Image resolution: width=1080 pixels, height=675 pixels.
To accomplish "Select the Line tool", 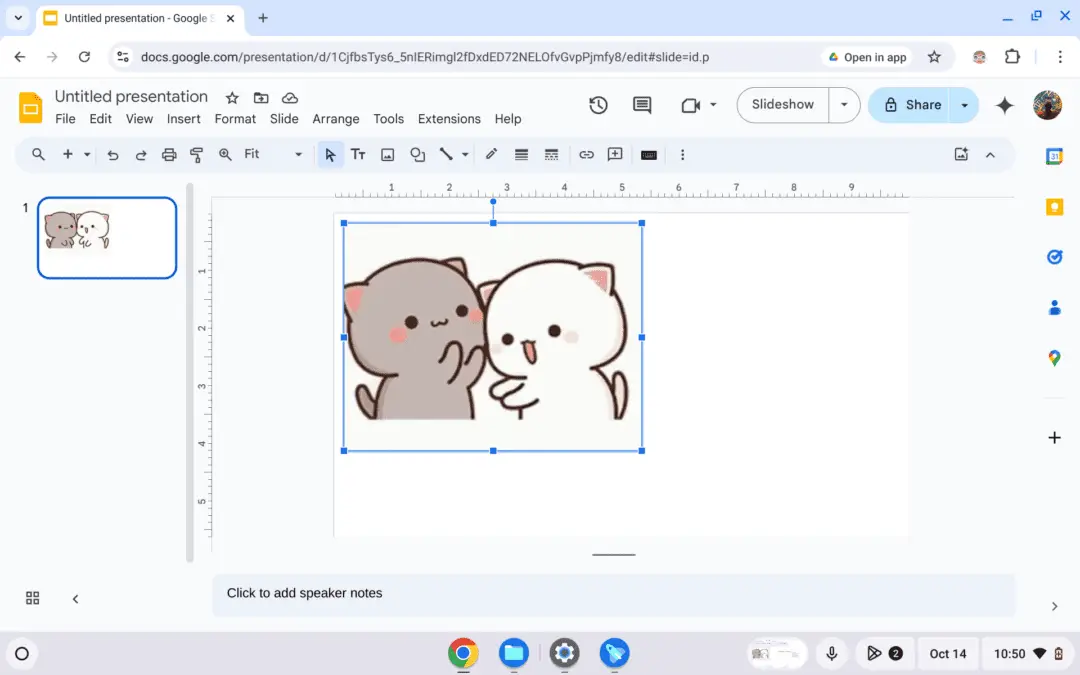I will 445,154.
